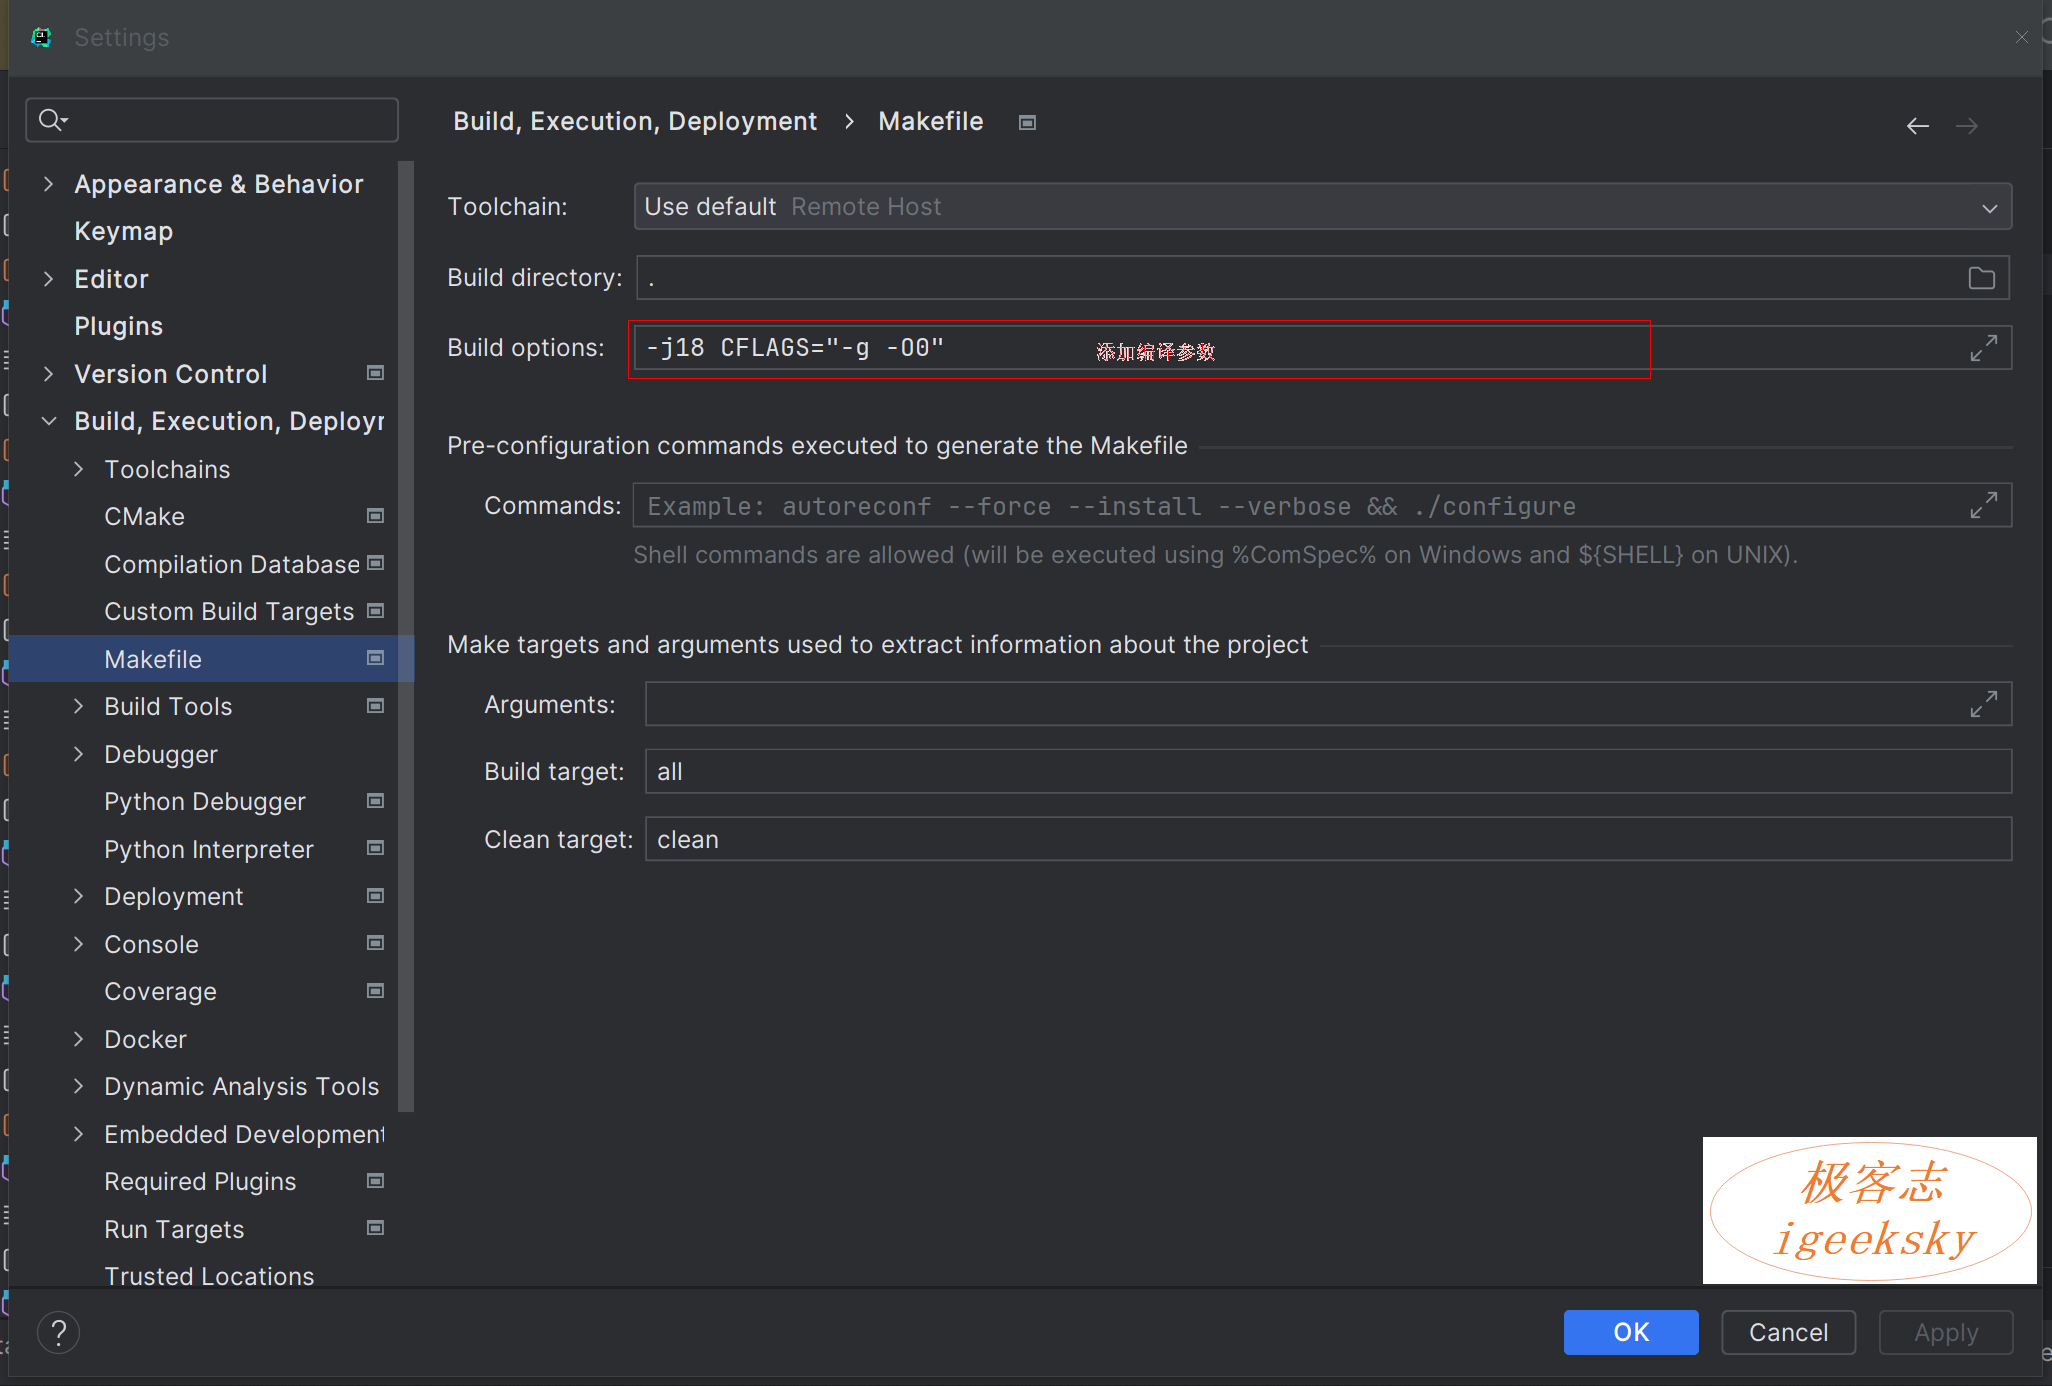Viewport: 2052px width, 1386px height.
Task: Expand the Commands field editor
Action: click(1983, 506)
